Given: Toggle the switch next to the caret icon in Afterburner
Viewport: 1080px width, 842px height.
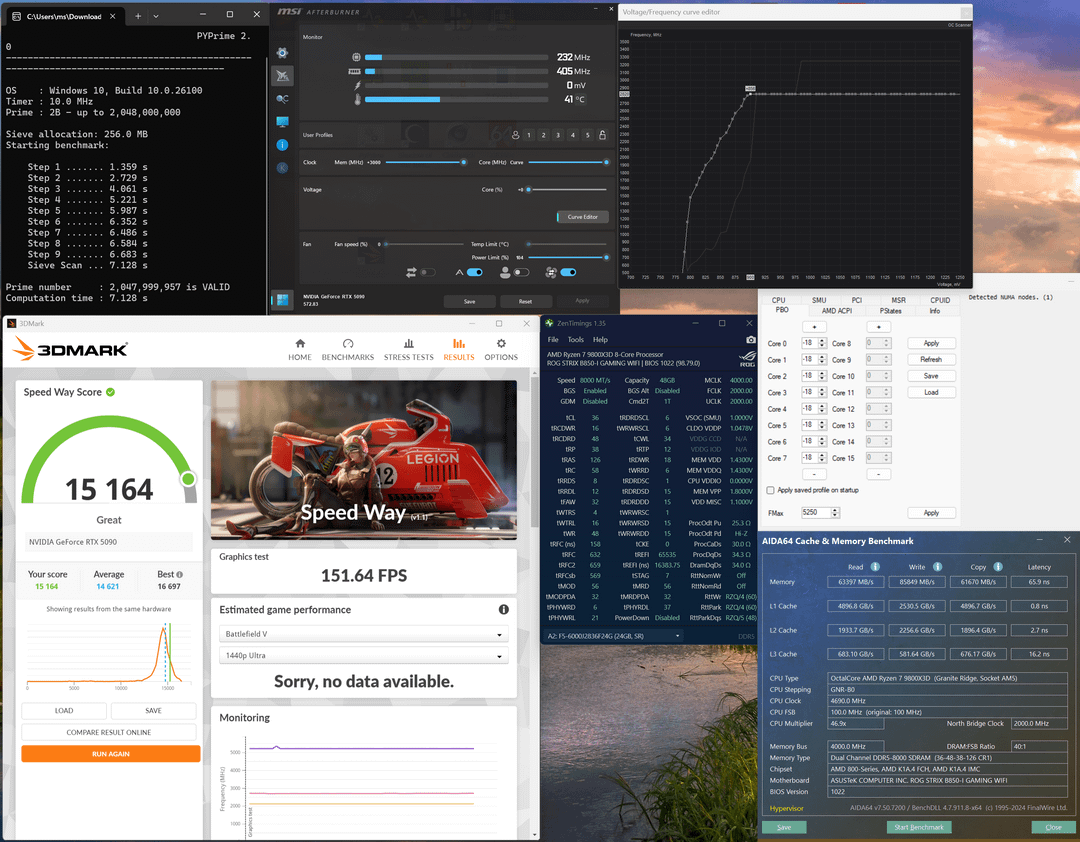Looking at the screenshot, I should coord(475,273).
